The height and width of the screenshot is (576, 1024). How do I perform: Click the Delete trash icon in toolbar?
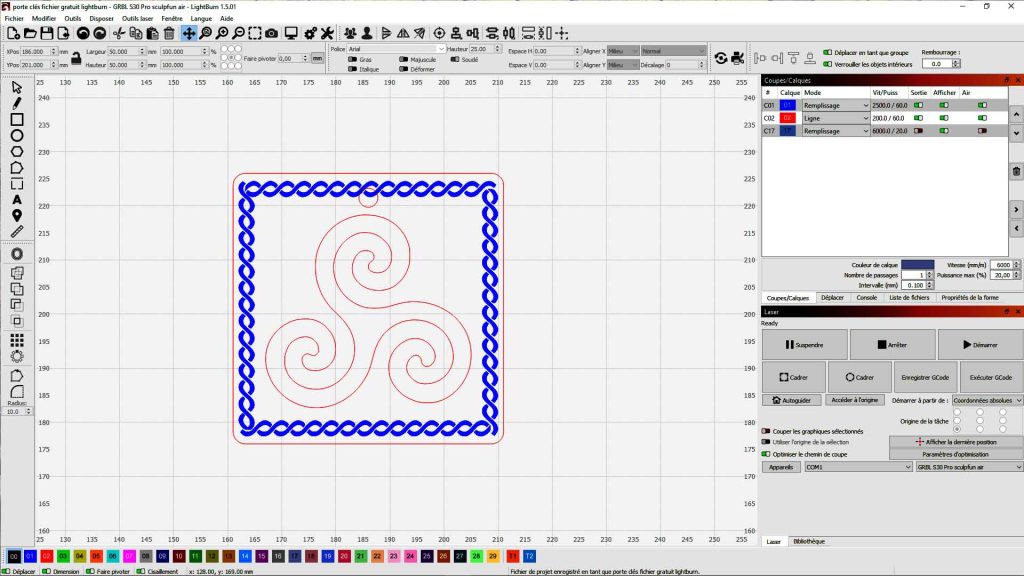click(x=169, y=33)
